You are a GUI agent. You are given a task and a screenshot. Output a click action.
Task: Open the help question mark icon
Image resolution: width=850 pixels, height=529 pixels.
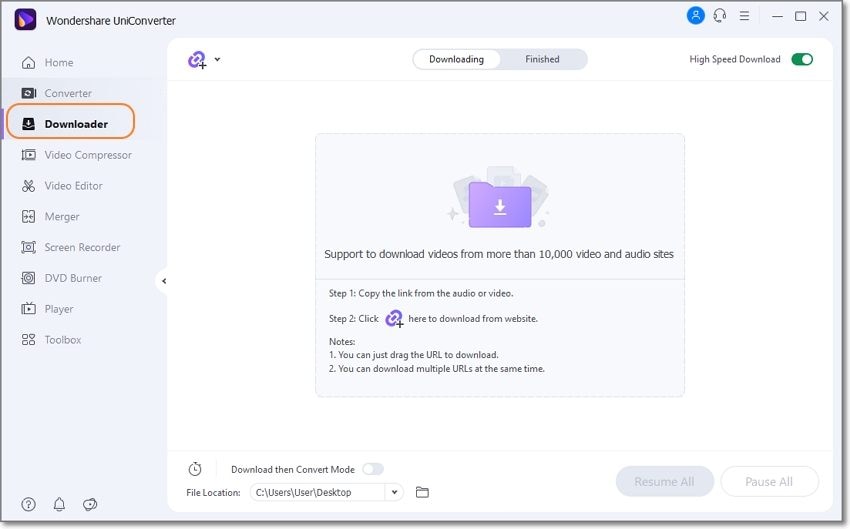click(x=28, y=505)
